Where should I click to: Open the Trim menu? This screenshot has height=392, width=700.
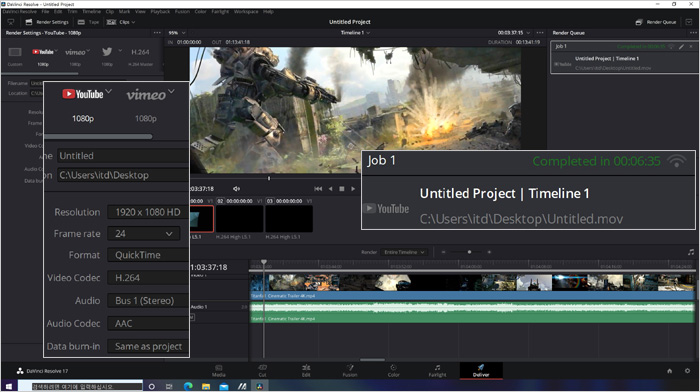pos(72,12)
